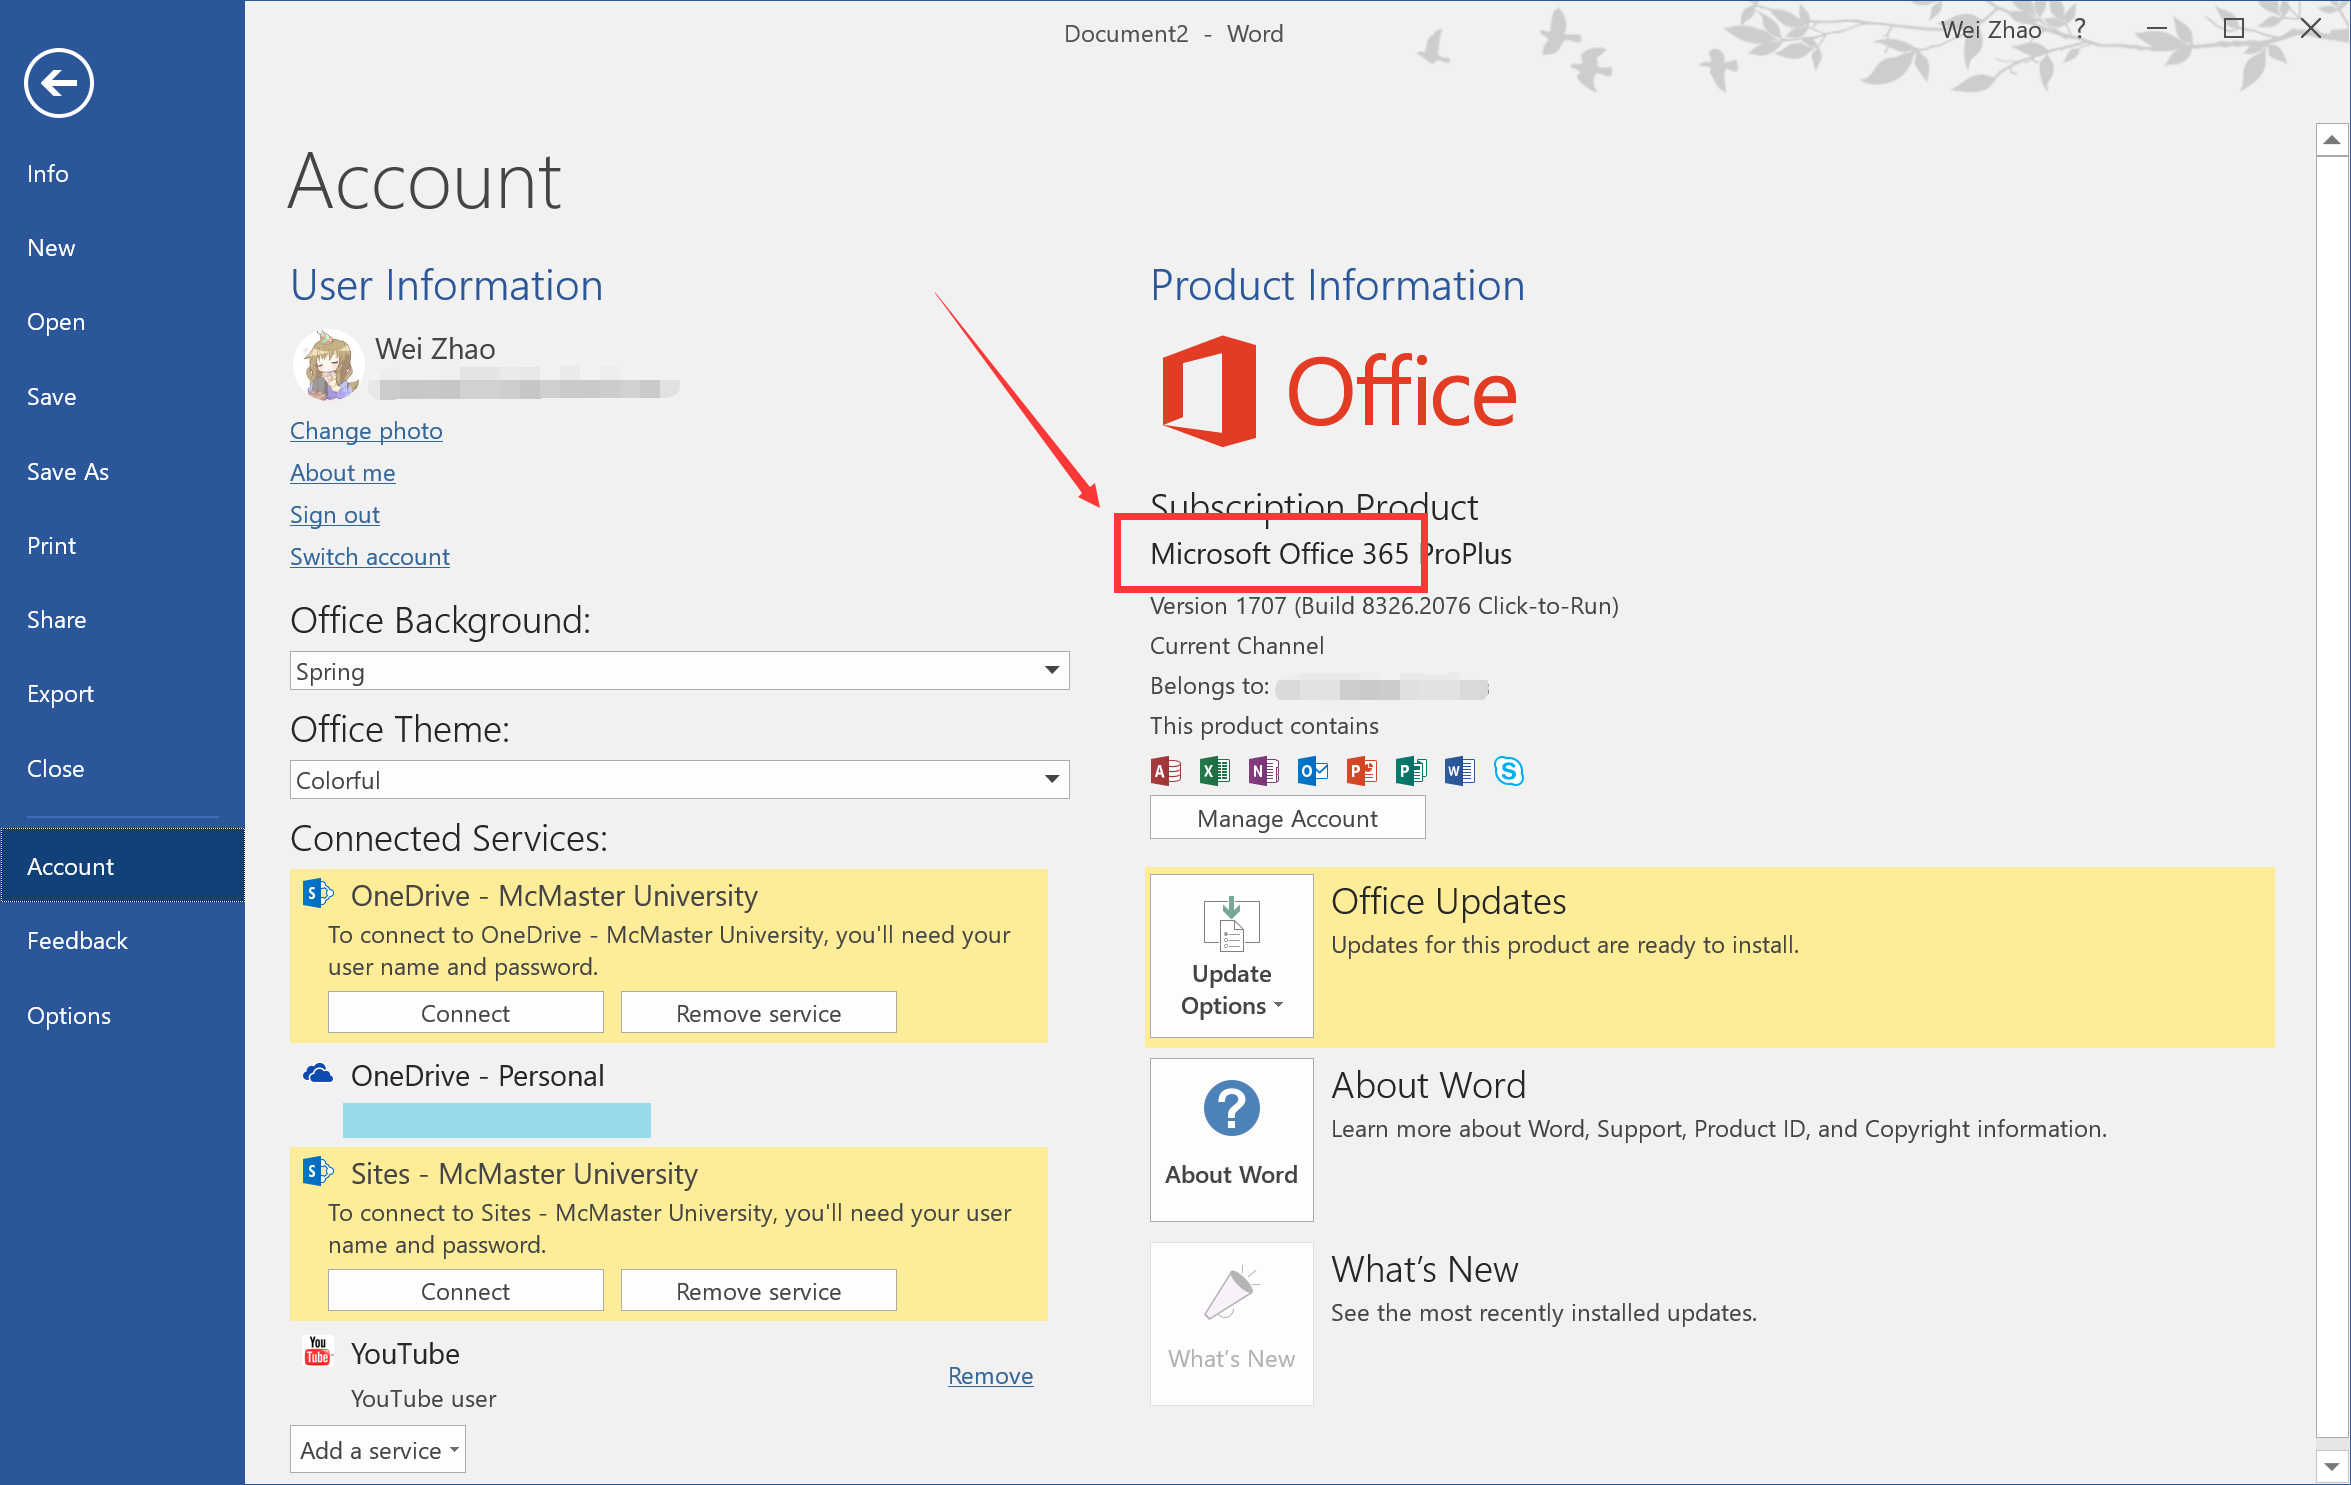The height and width of the screenshot is (1485, 2351).
Task: Click the question mark help icon
Action: [x=2081, y=29]
